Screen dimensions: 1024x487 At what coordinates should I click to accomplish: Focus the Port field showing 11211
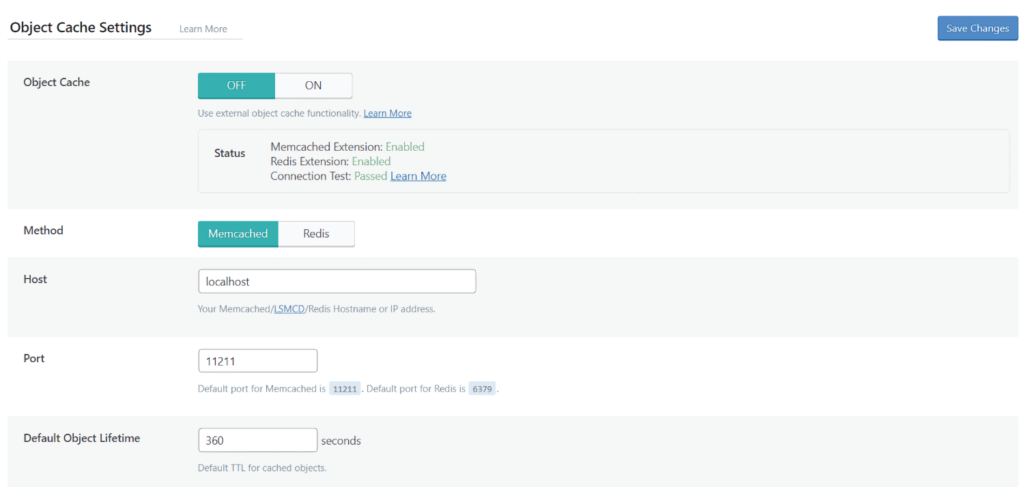[258, 360]
